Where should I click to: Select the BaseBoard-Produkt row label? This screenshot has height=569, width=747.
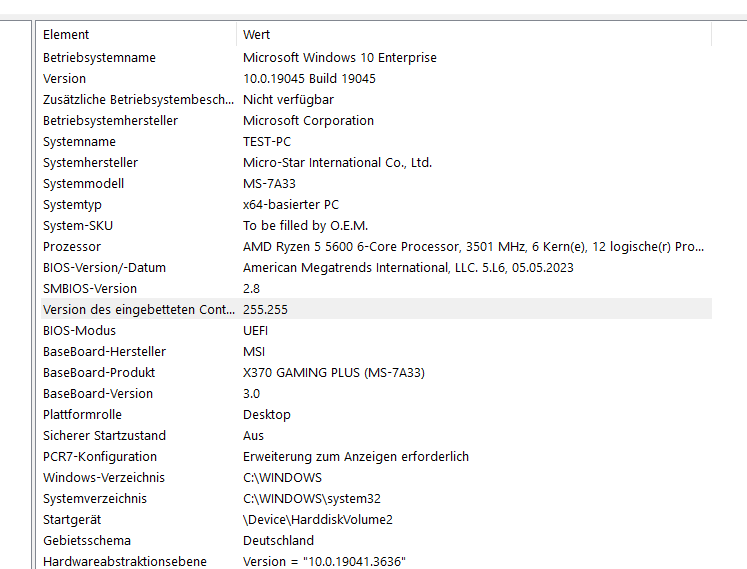[x=99, y=372]
